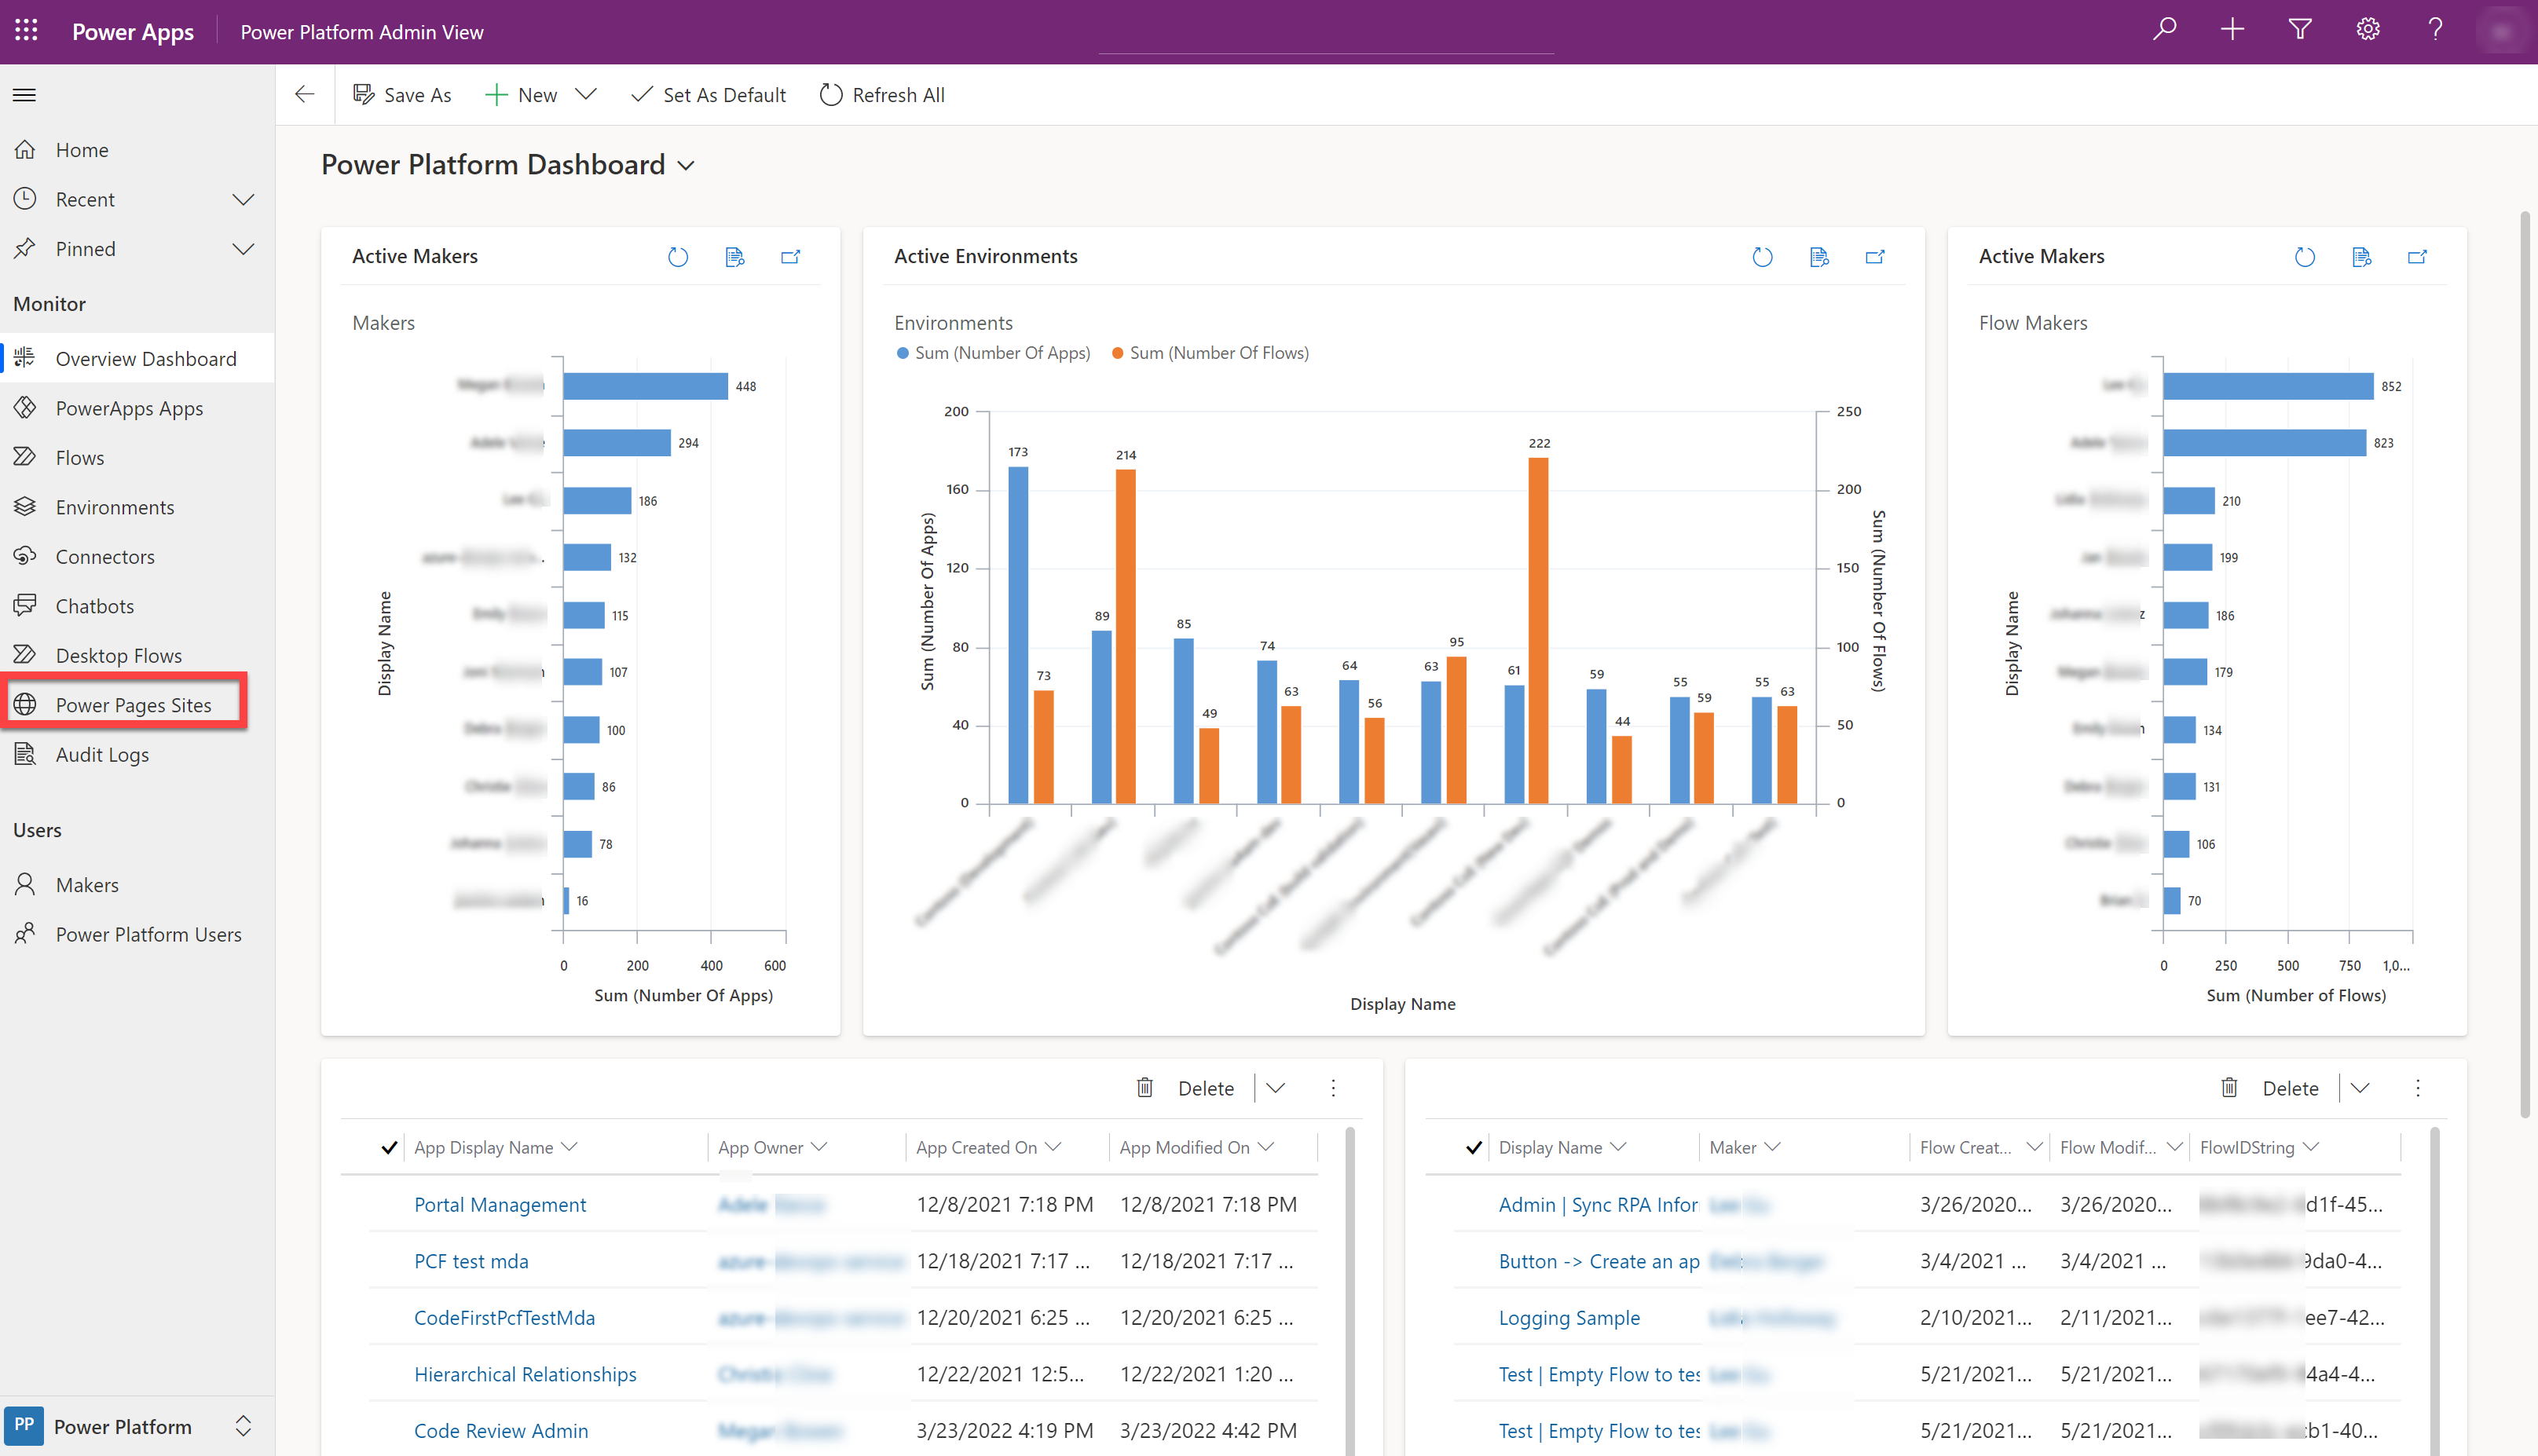Select the Overview Dashboard menu item
Viewport: 2538px width, 1456px height.
(x=145, y=357)
